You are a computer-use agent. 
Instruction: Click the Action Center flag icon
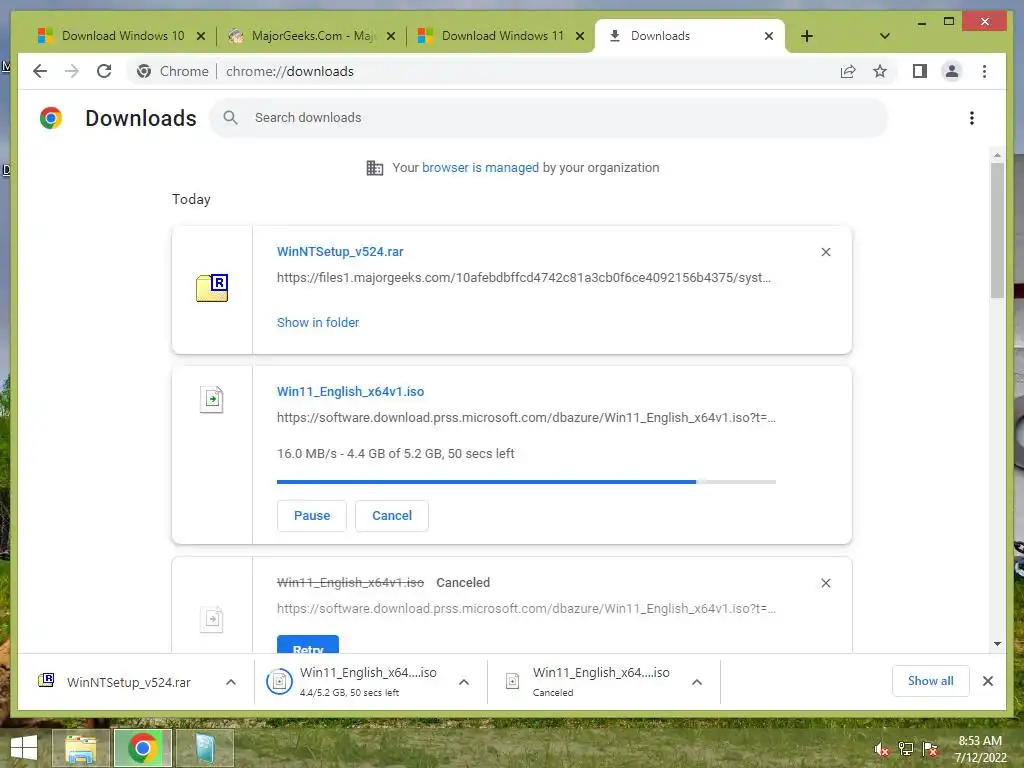click(x=930, y=749)
